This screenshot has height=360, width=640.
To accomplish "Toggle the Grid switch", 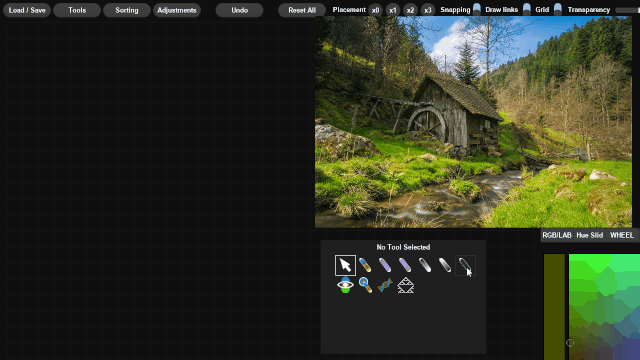I will point(558,9).
